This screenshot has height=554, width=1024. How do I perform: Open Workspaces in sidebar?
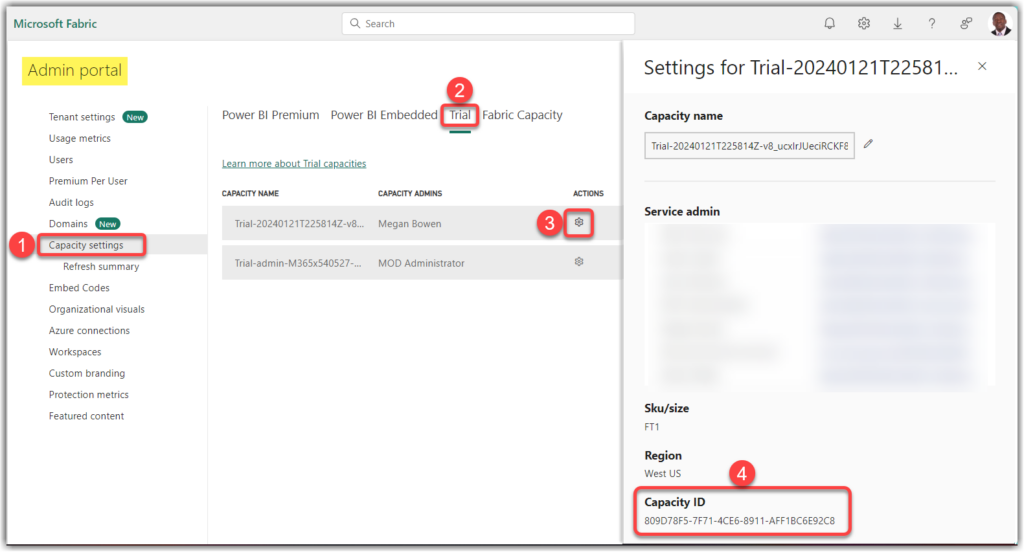pos(75,351)
